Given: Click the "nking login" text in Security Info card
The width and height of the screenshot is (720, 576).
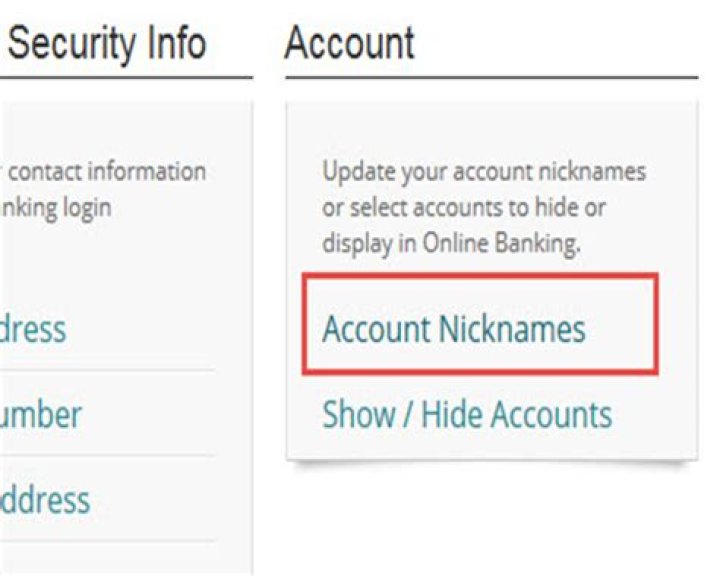Looking at the screenshot, I should 55,208.
